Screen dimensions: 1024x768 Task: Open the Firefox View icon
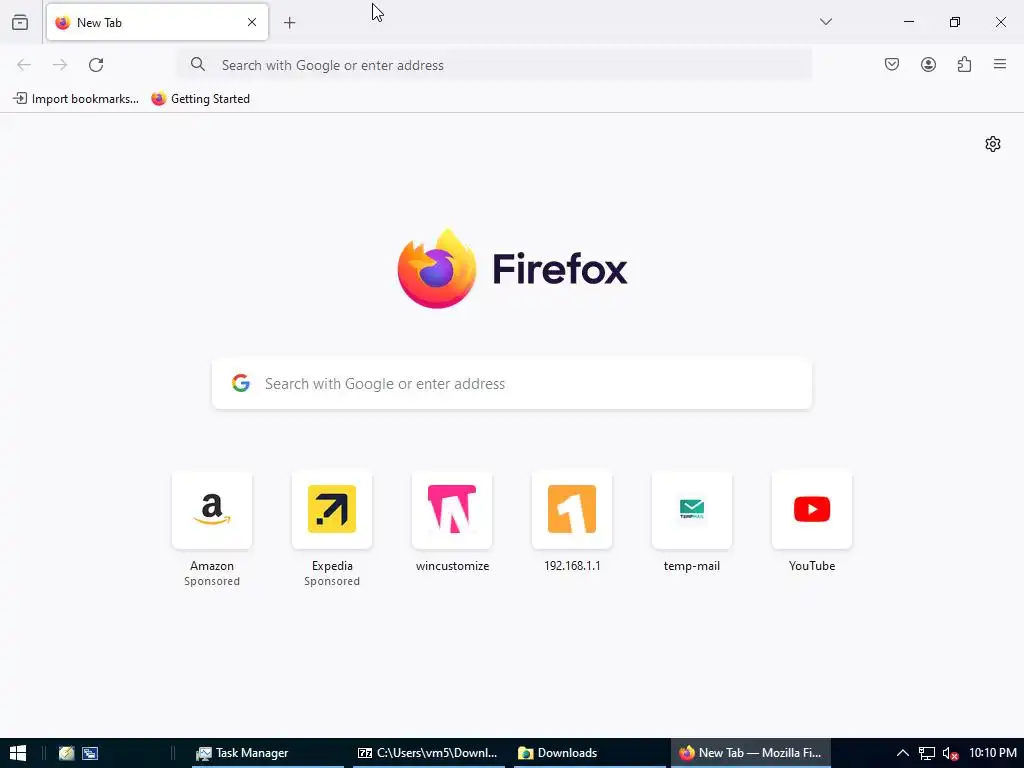pos(20,22)
